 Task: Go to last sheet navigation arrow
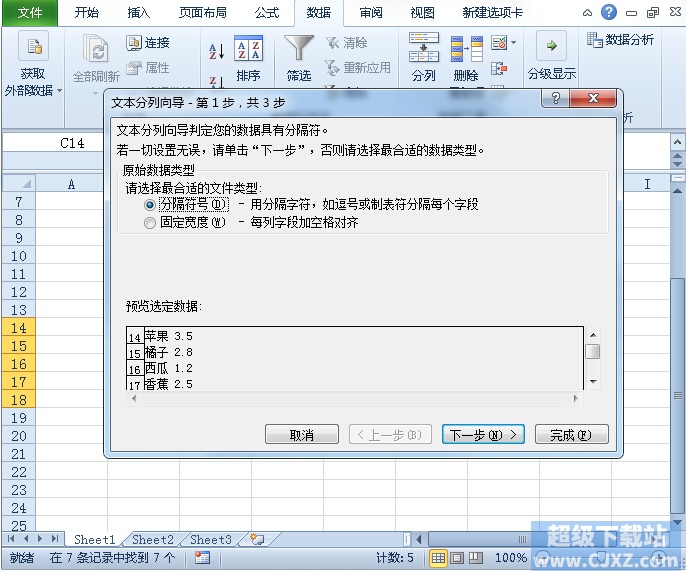point(55,538)
